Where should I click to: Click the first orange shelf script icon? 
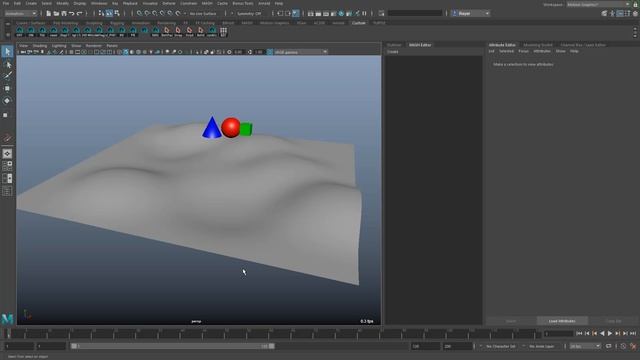click(167, 31)
